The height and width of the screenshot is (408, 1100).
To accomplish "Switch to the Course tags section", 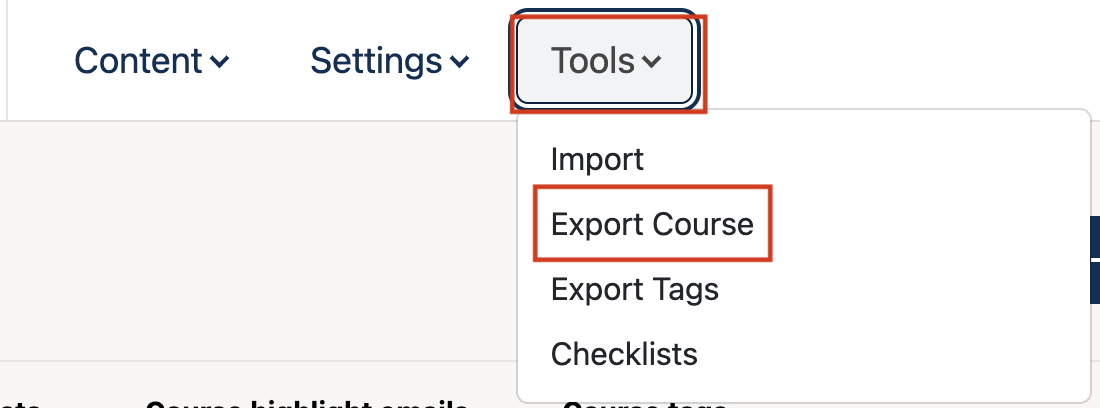I will 644,403.
